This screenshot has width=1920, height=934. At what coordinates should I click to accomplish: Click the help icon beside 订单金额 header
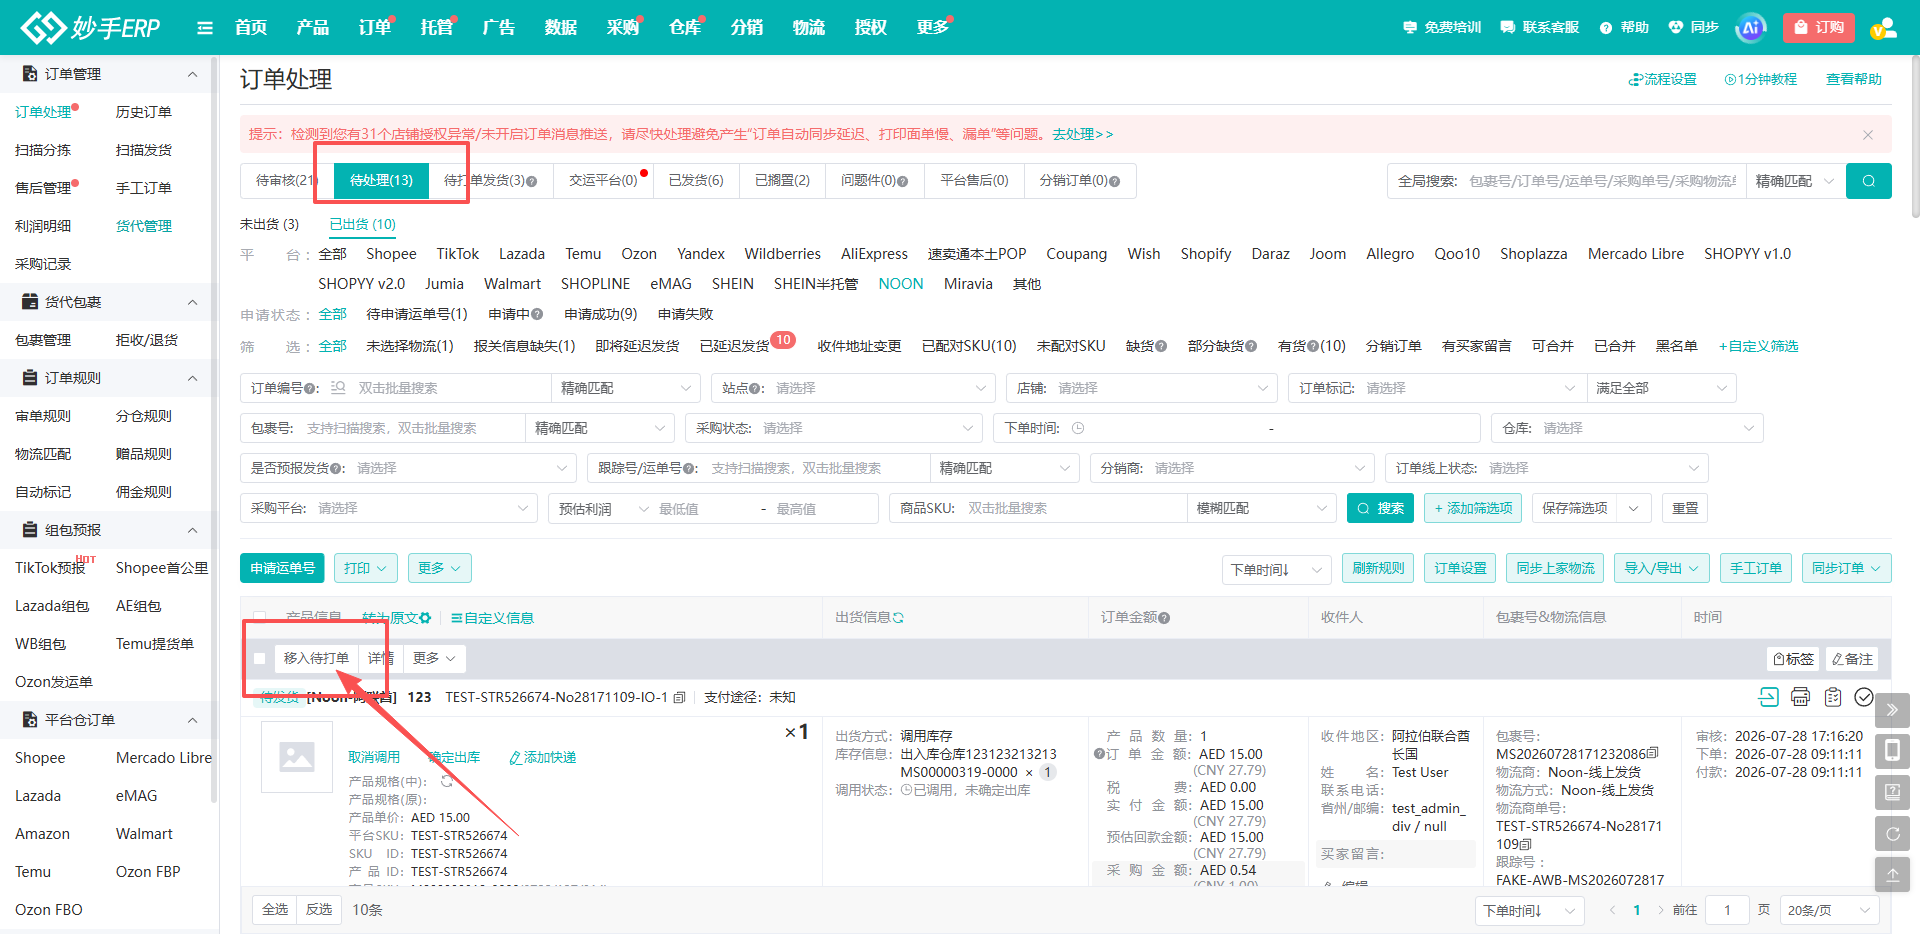[x=1164, y=618]
